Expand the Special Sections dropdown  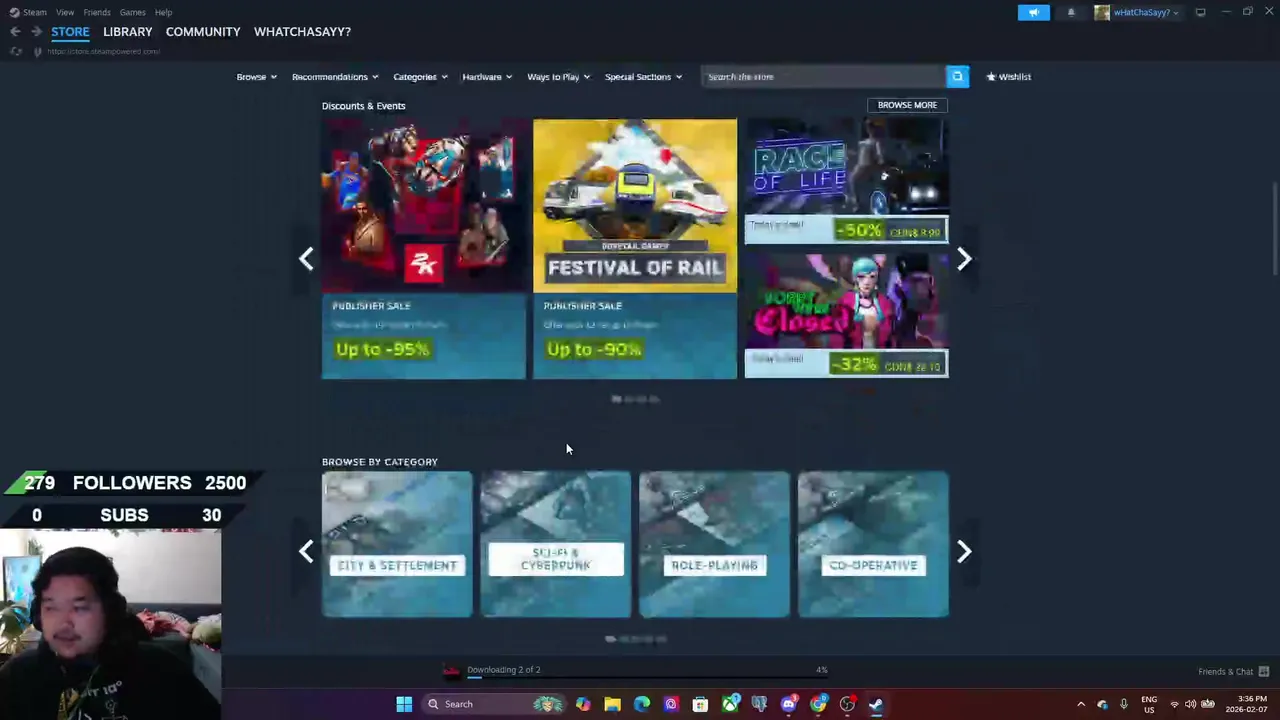coord(643,77)
